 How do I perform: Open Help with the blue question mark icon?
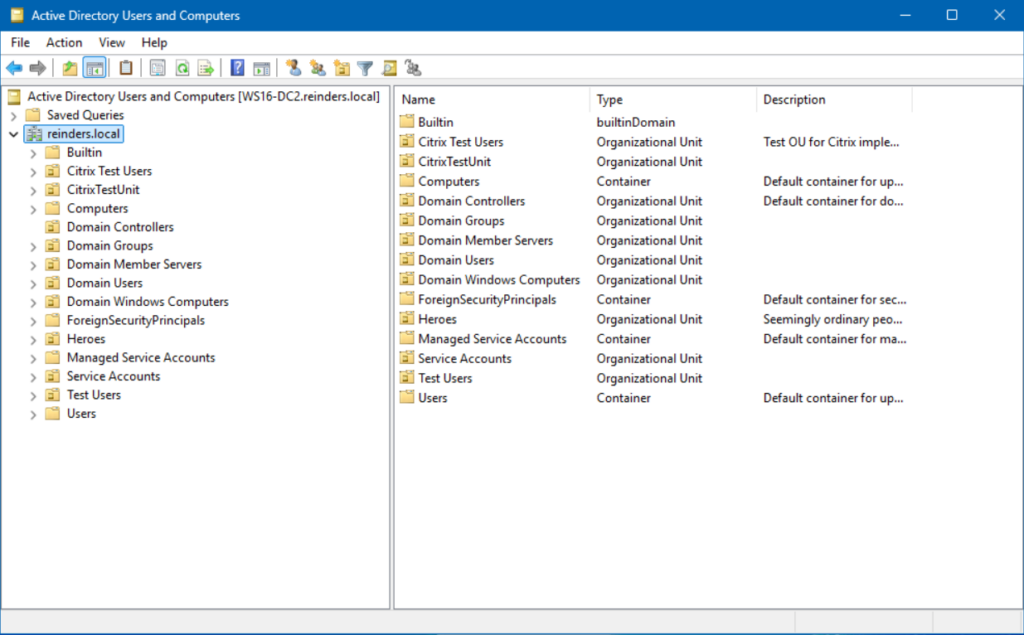[237, 68]
